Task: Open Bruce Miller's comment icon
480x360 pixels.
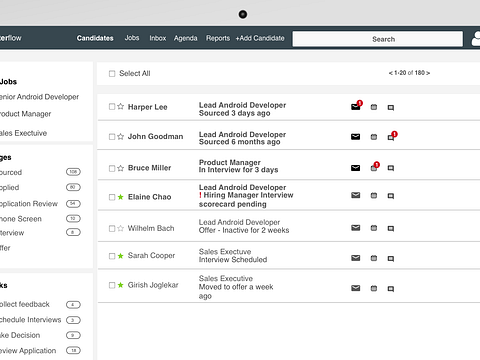Action: click(x=391, y=168)
